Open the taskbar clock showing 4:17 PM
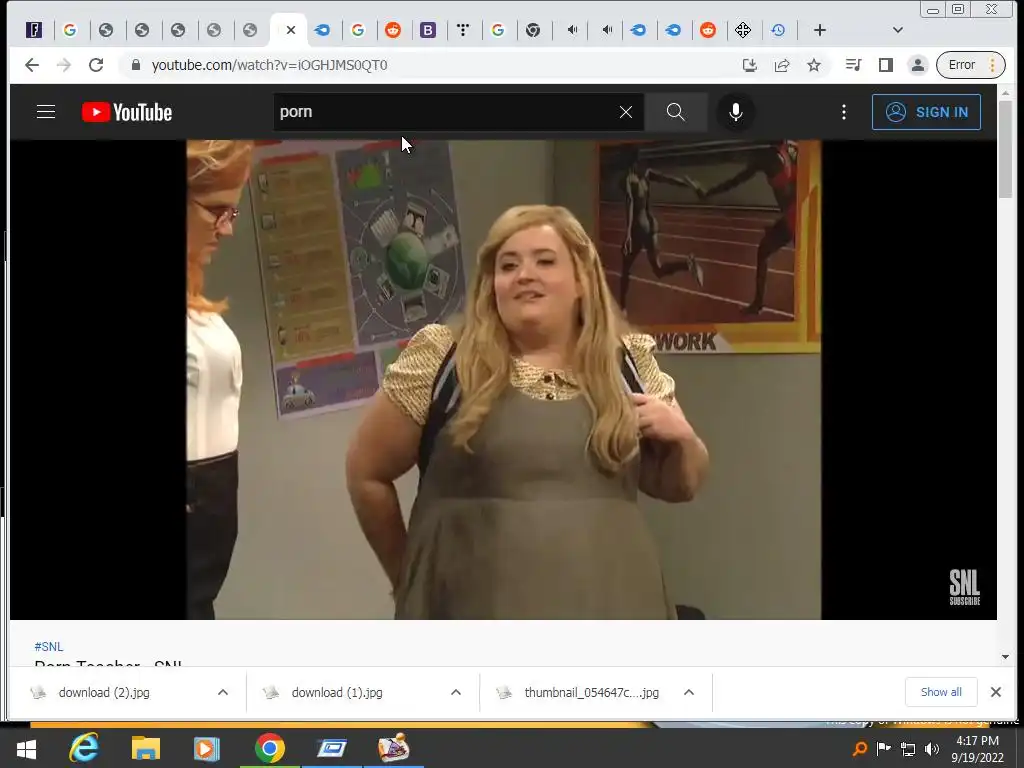Image resolution: width=1024 pixels, height=768 pixels. click(x=978, y=749)
